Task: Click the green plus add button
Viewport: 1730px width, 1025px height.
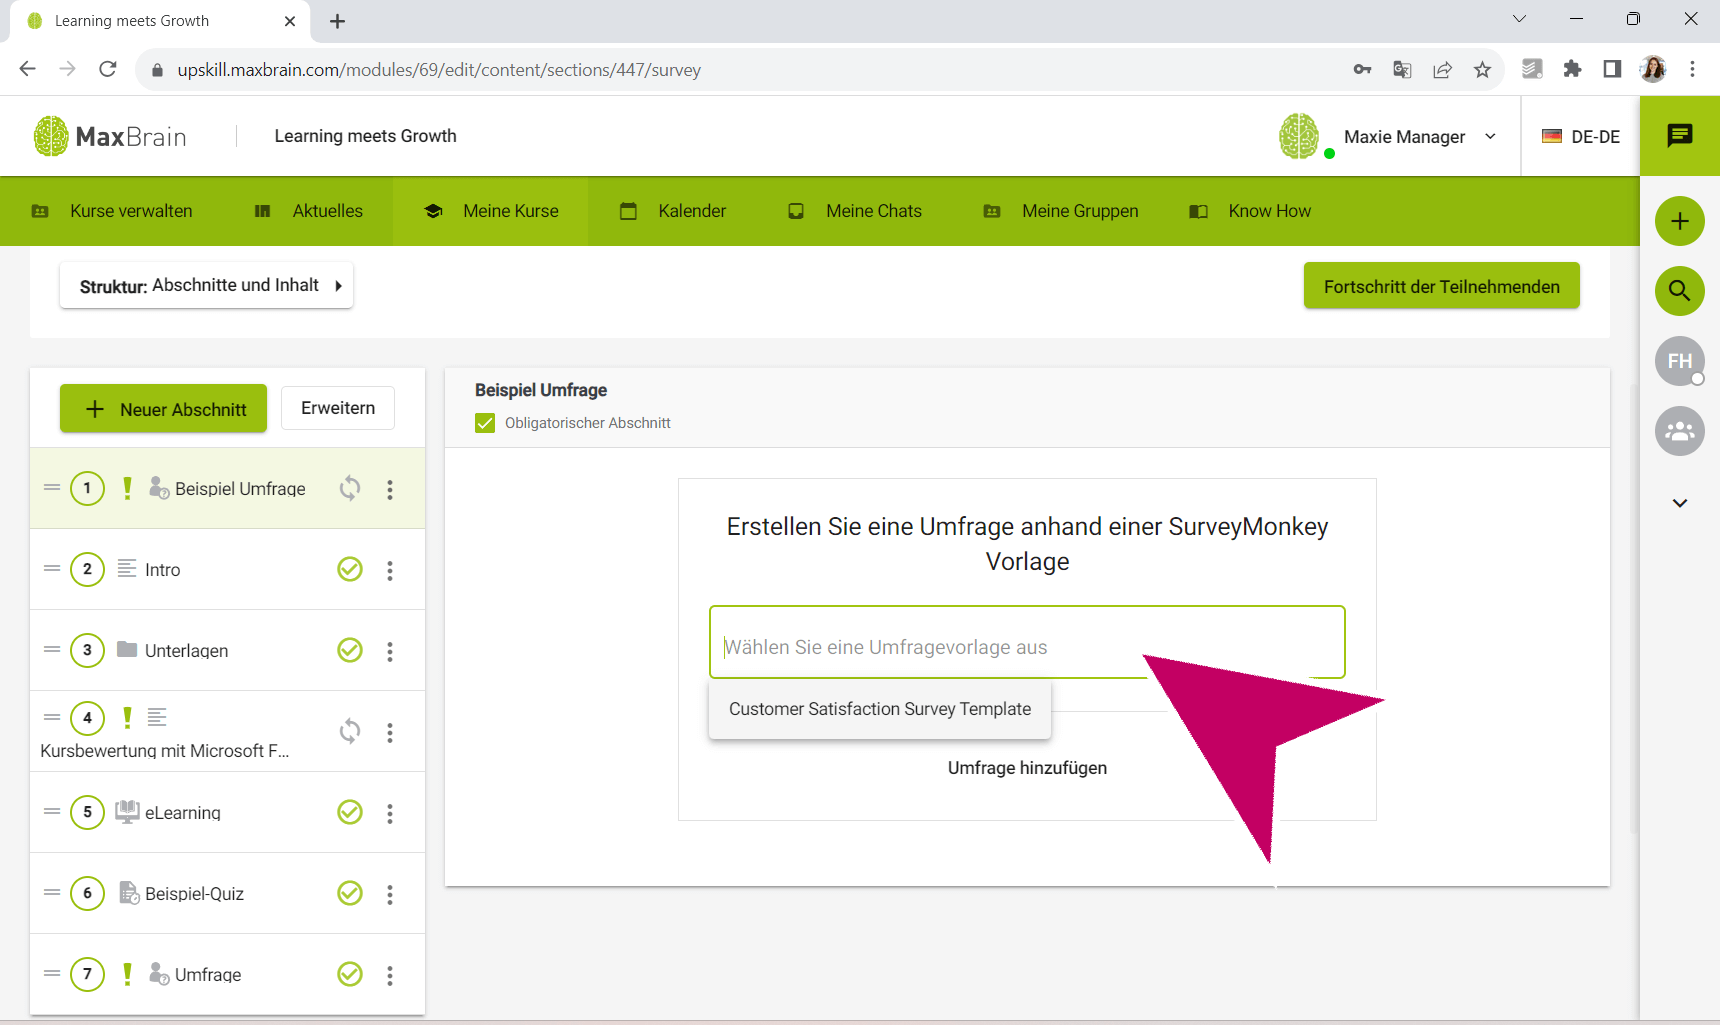Action: [1680, 221]
